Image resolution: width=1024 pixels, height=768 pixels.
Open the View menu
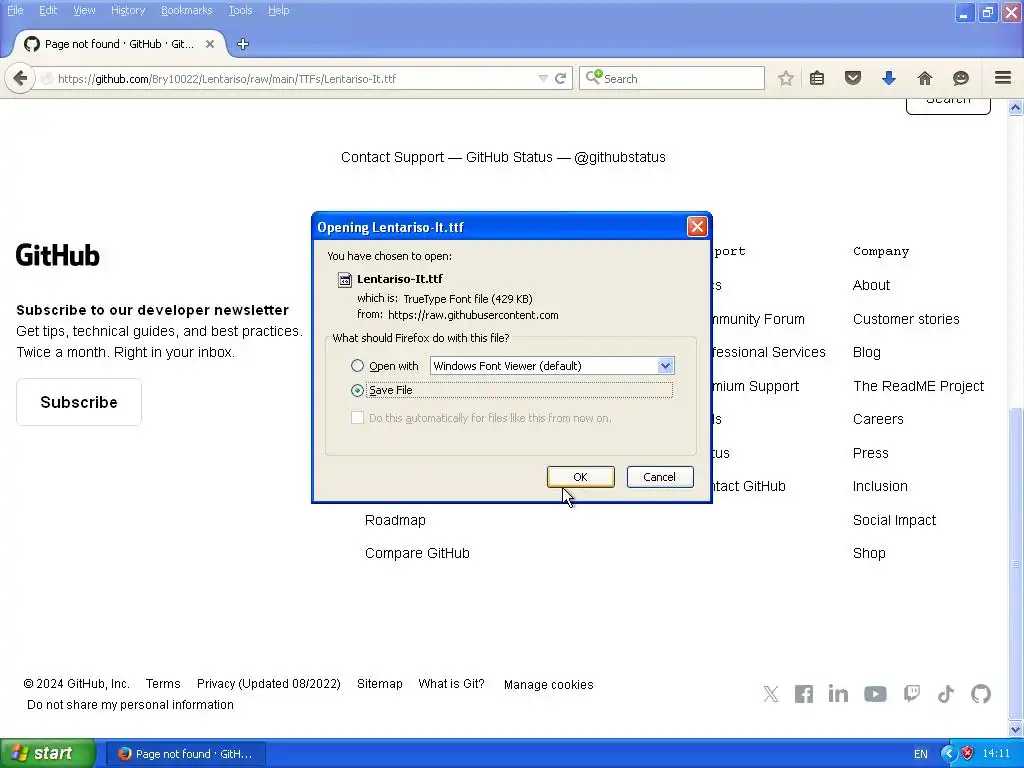pos(84,10)
